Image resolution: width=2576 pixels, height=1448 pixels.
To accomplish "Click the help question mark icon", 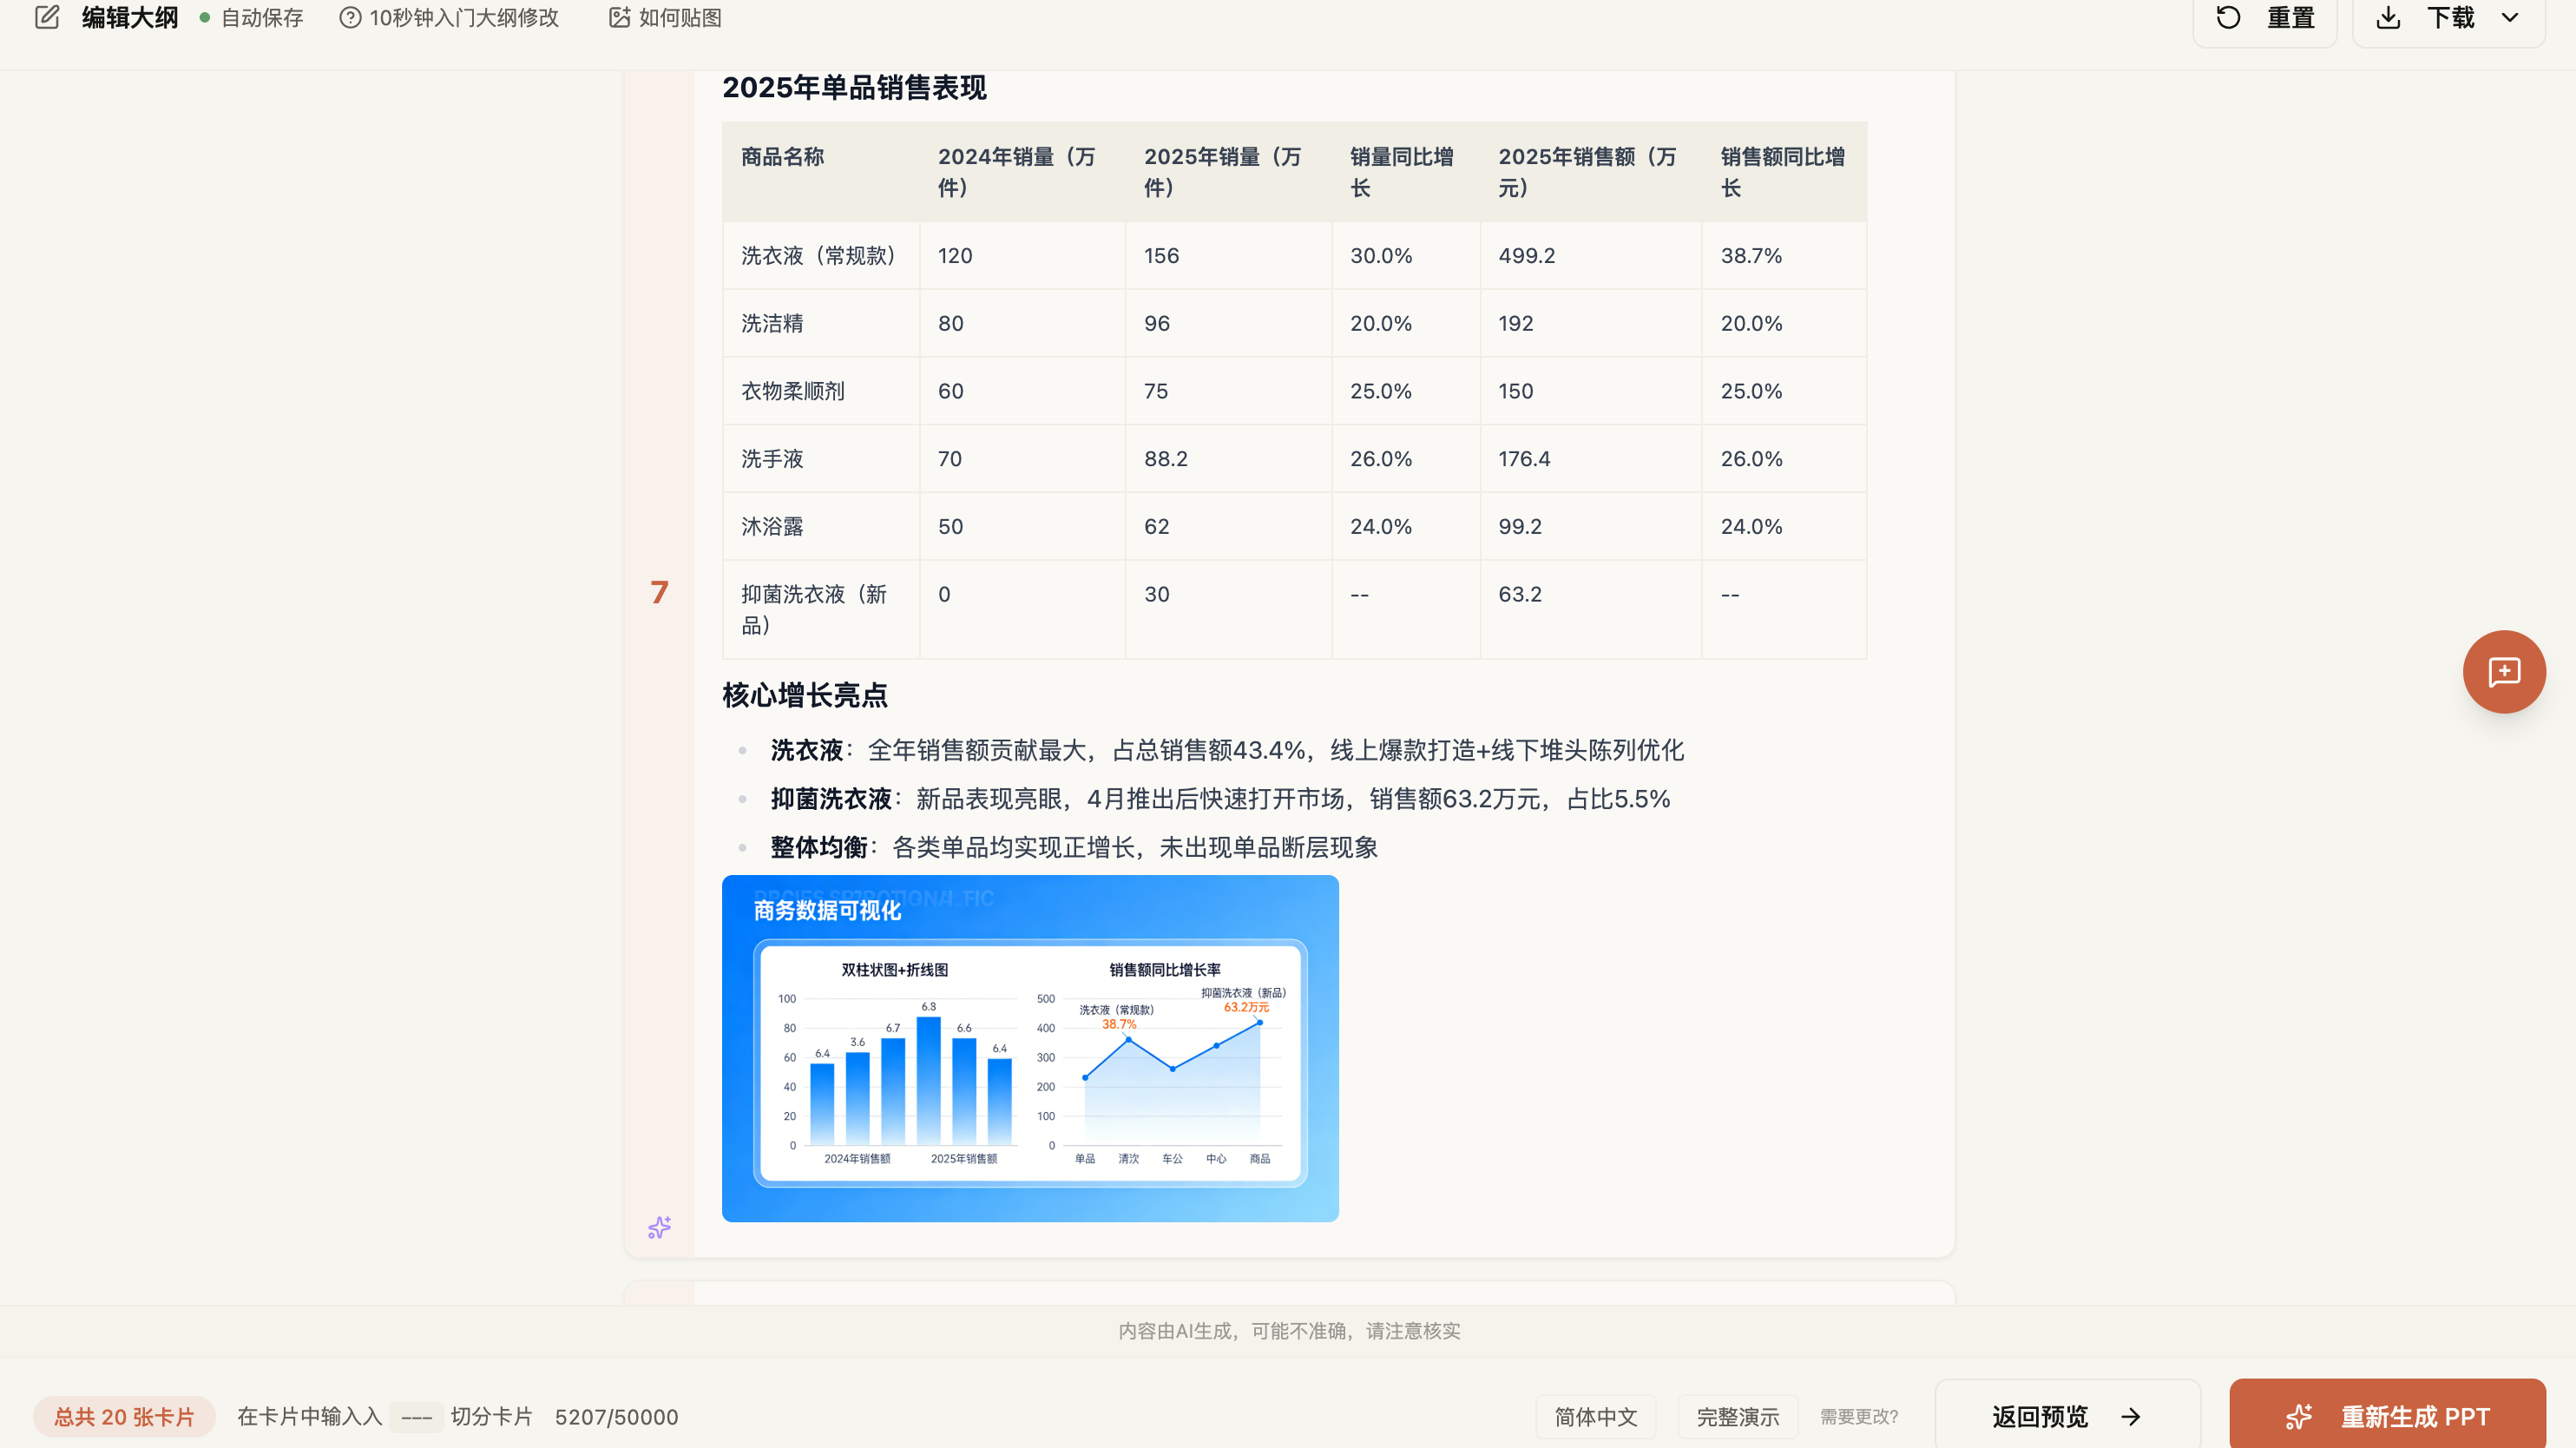I will 350,18.
